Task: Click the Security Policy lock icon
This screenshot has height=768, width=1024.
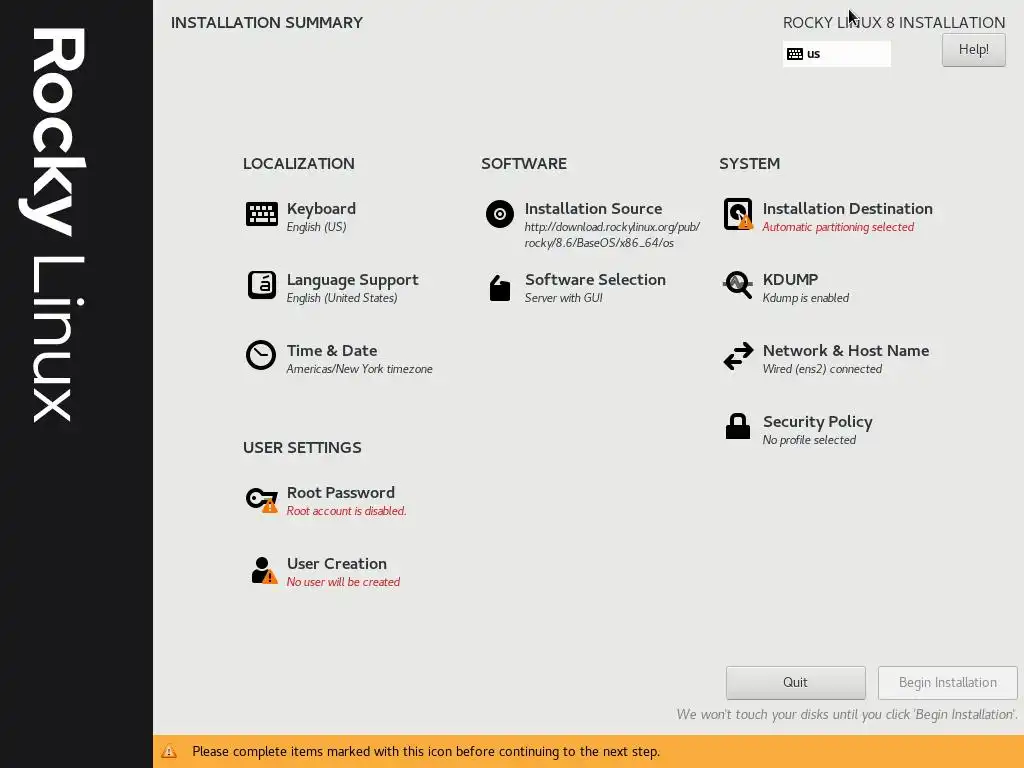Action: [738, 426]
